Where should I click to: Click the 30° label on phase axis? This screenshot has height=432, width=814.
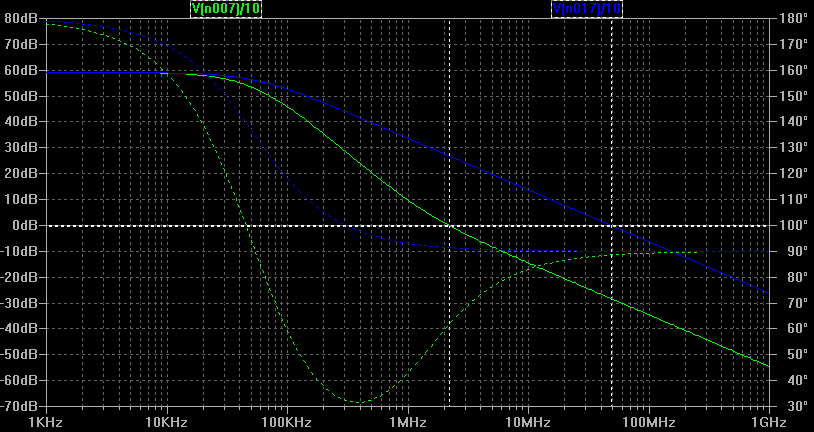point(797,406)
